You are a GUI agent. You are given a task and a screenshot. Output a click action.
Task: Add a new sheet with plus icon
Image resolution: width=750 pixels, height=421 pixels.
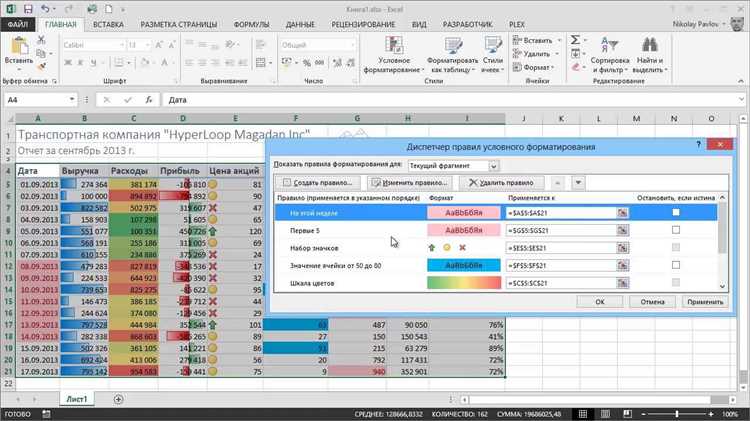pos(118,399)
